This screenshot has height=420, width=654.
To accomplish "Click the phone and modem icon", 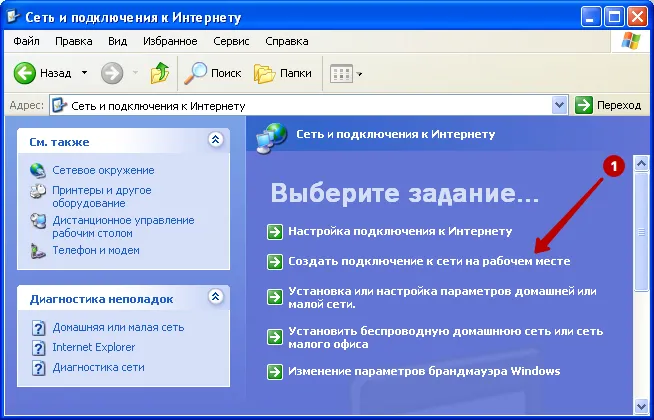I will pos(38,251).
